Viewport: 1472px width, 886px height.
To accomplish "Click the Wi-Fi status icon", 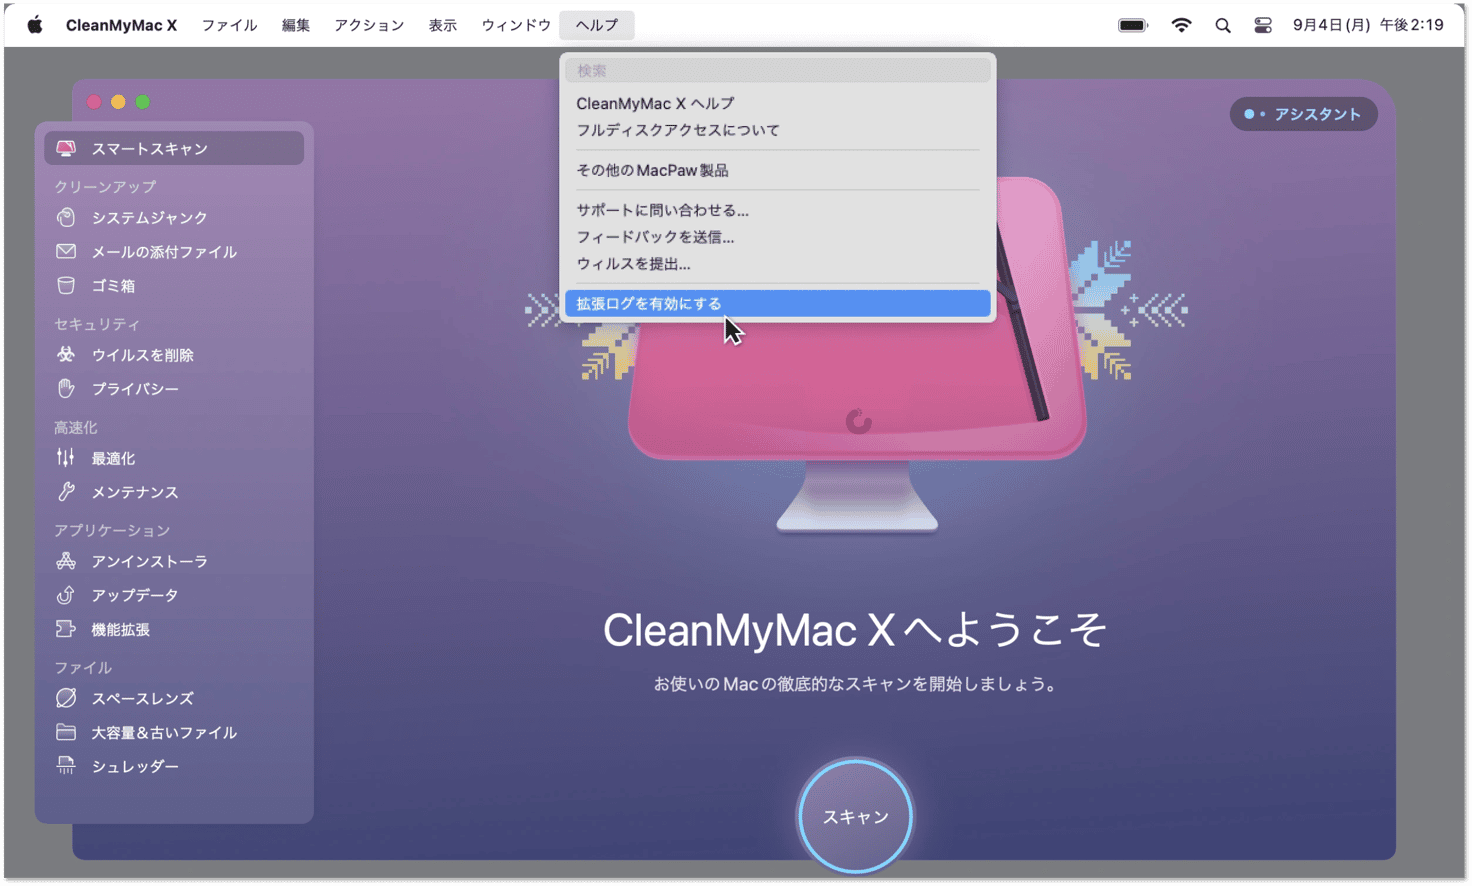I will (1181, 25).
